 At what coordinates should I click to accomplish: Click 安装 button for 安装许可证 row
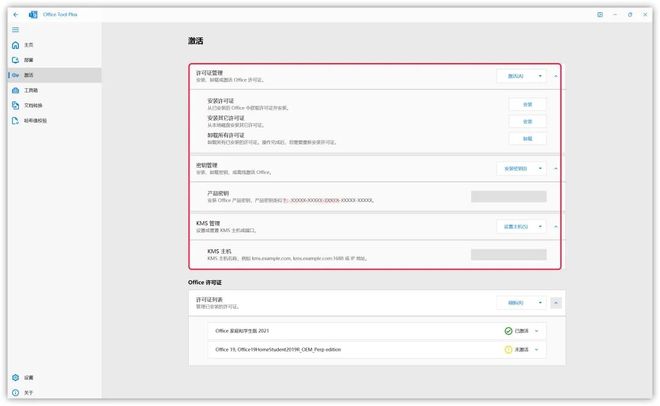[x=527, y=104]
